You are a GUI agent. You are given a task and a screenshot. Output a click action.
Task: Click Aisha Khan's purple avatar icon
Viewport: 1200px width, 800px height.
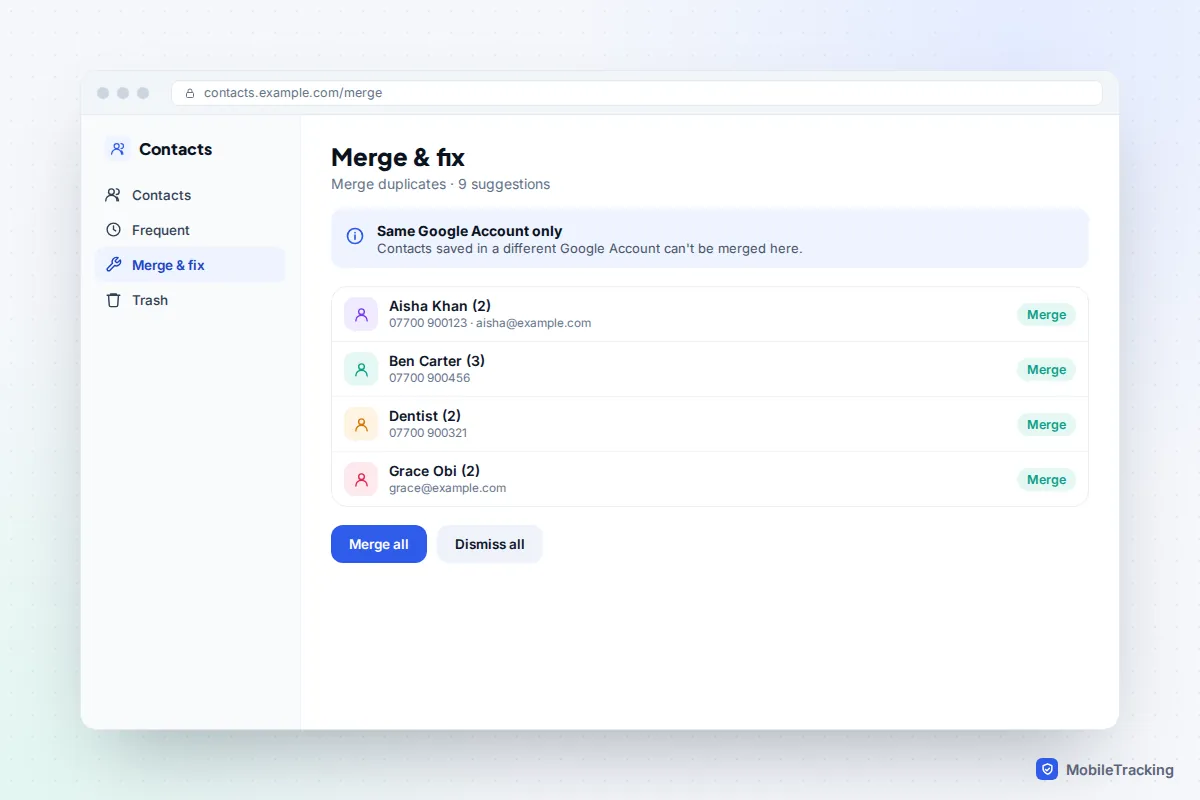361,314
